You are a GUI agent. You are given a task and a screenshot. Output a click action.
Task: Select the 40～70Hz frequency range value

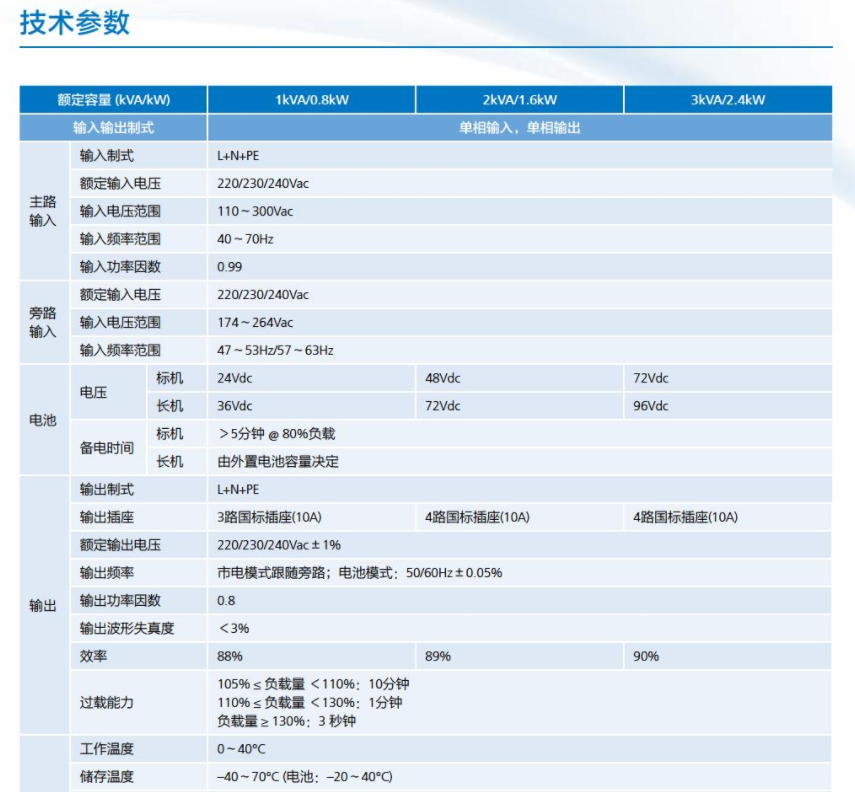click(x=245, y=239)
